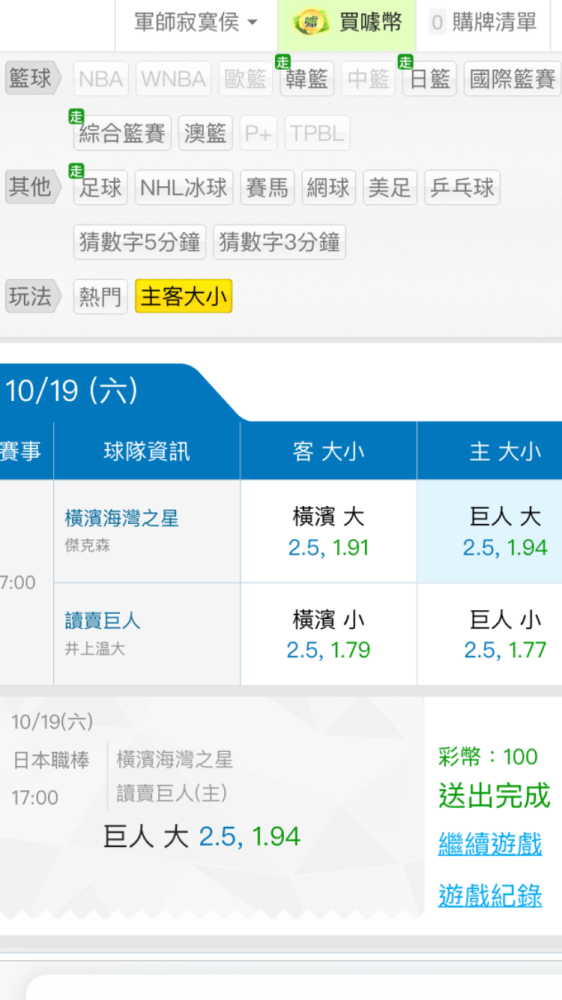This screenshot has width=562, height=1000.
Task: Pick 橫濱 小 2.5, 1.79 odds cell
Action: point(329,634)
